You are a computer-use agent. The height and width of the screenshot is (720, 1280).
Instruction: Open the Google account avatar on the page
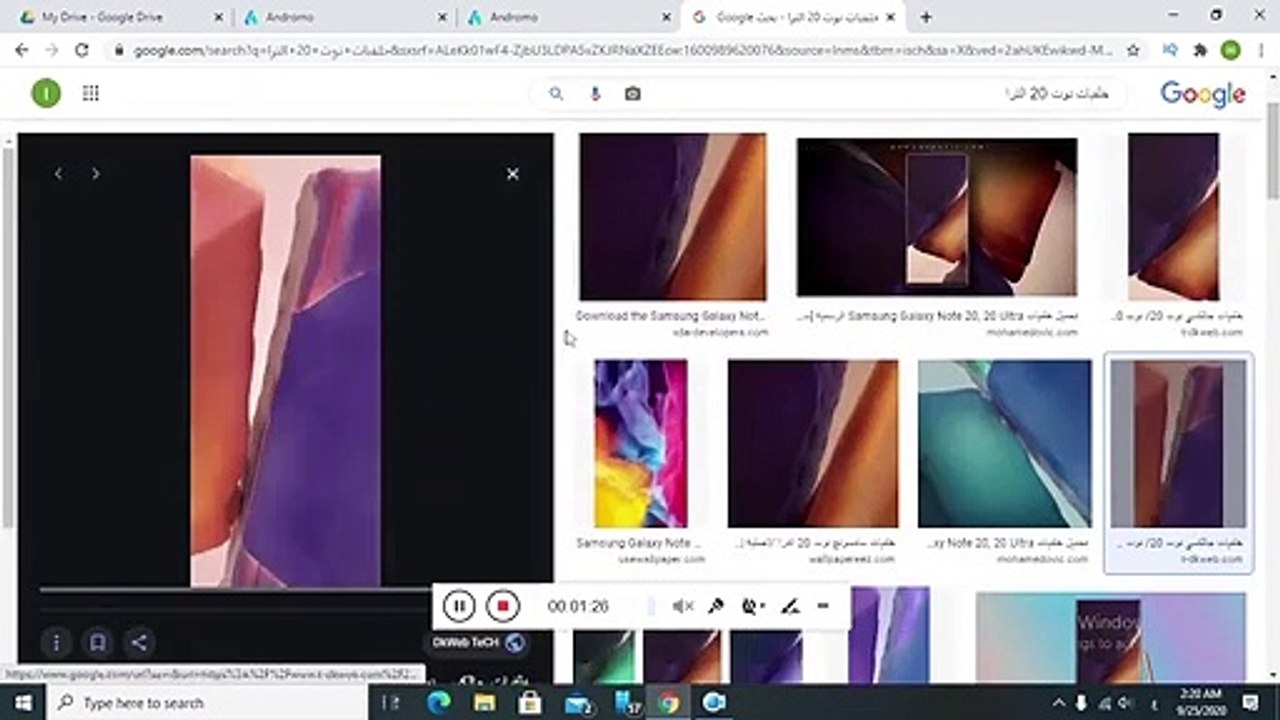coord(46,94)
